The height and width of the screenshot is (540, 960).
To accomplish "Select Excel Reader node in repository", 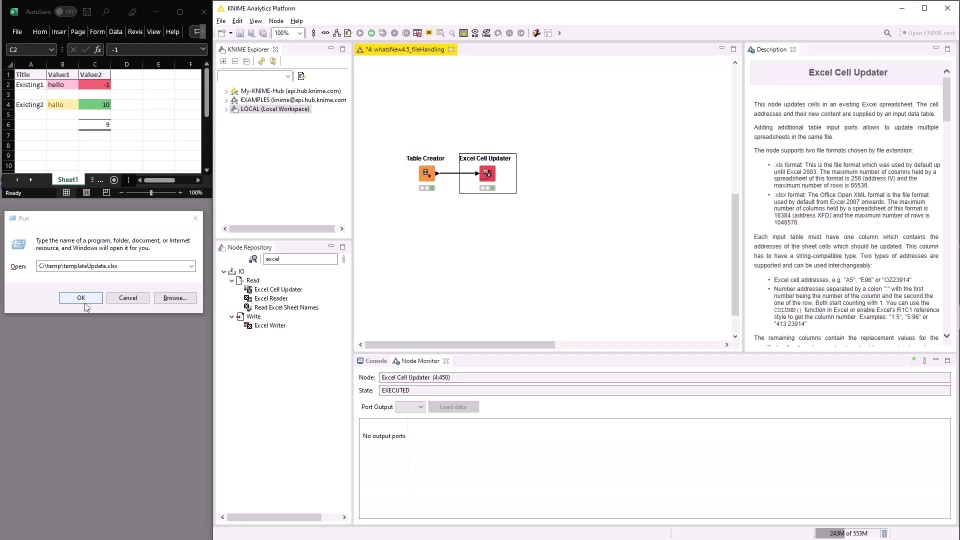I will (x=271, y=299).
